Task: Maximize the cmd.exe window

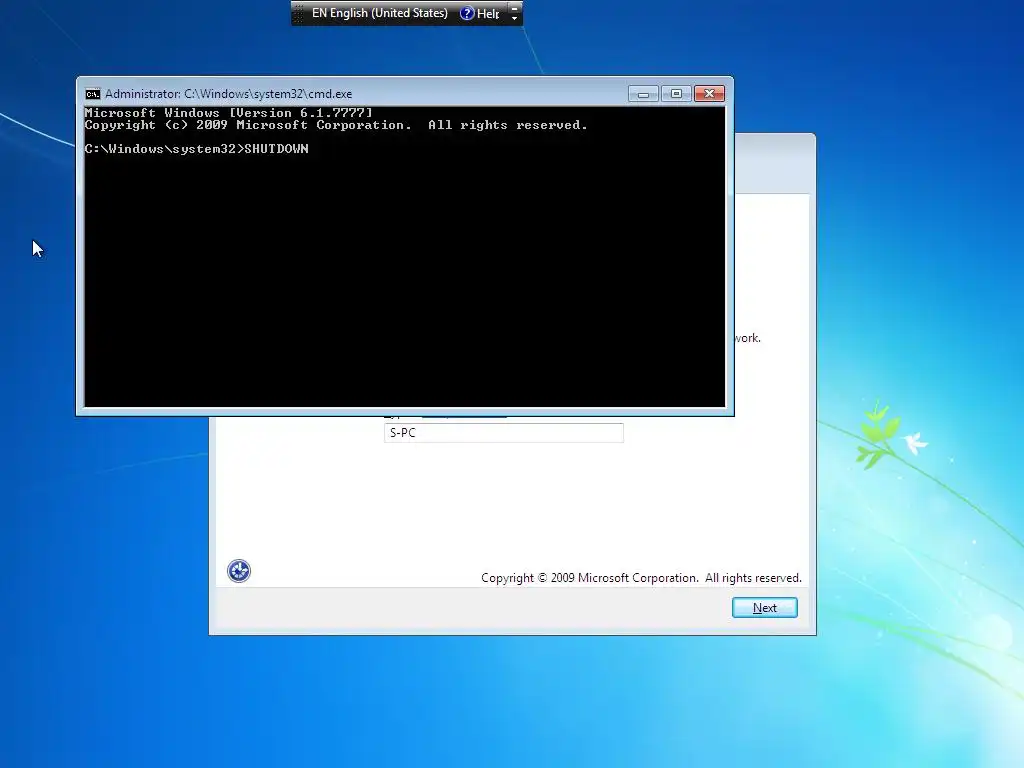Action: click(x=677, y=94)
